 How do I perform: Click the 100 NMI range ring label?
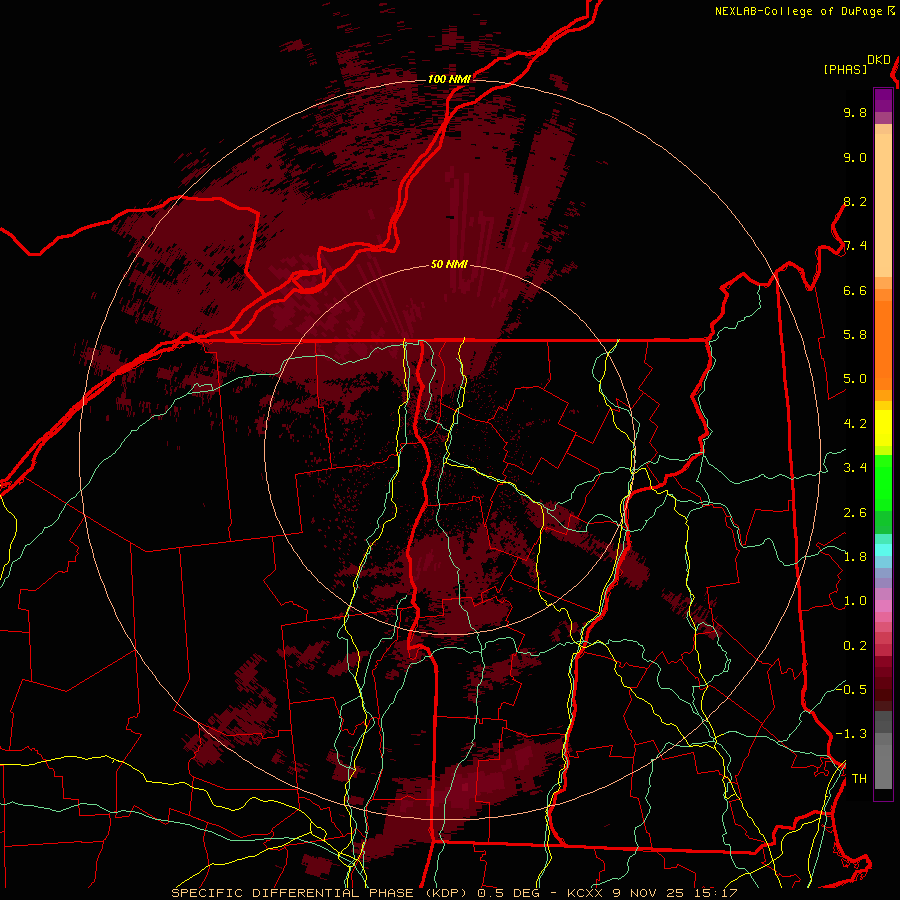pos(449,79)
